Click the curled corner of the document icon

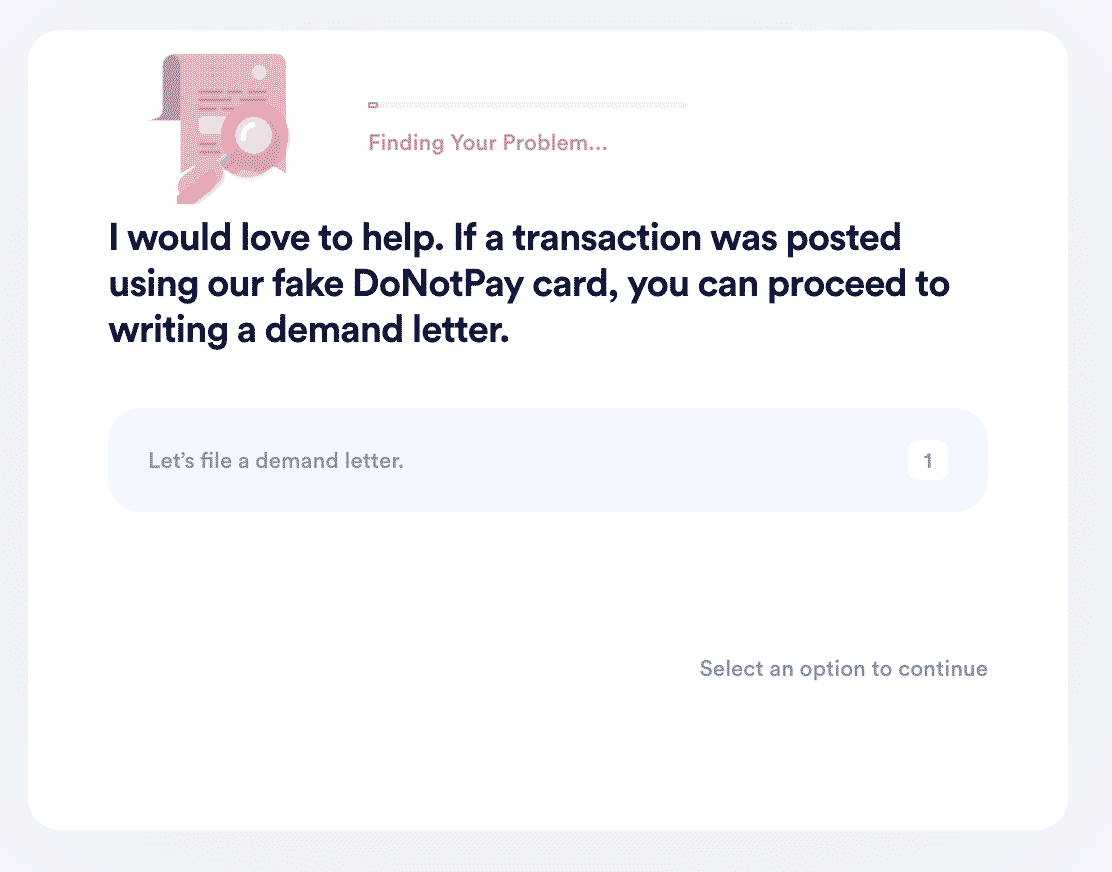[165, 89]
